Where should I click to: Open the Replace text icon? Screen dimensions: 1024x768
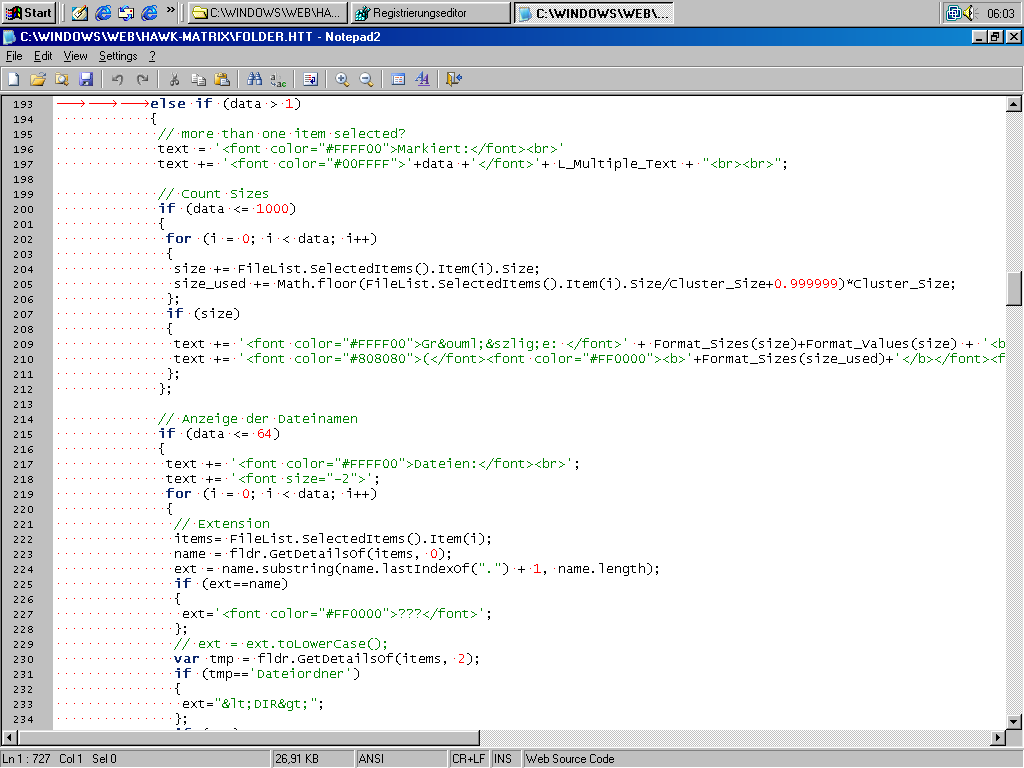click(278, 80)
